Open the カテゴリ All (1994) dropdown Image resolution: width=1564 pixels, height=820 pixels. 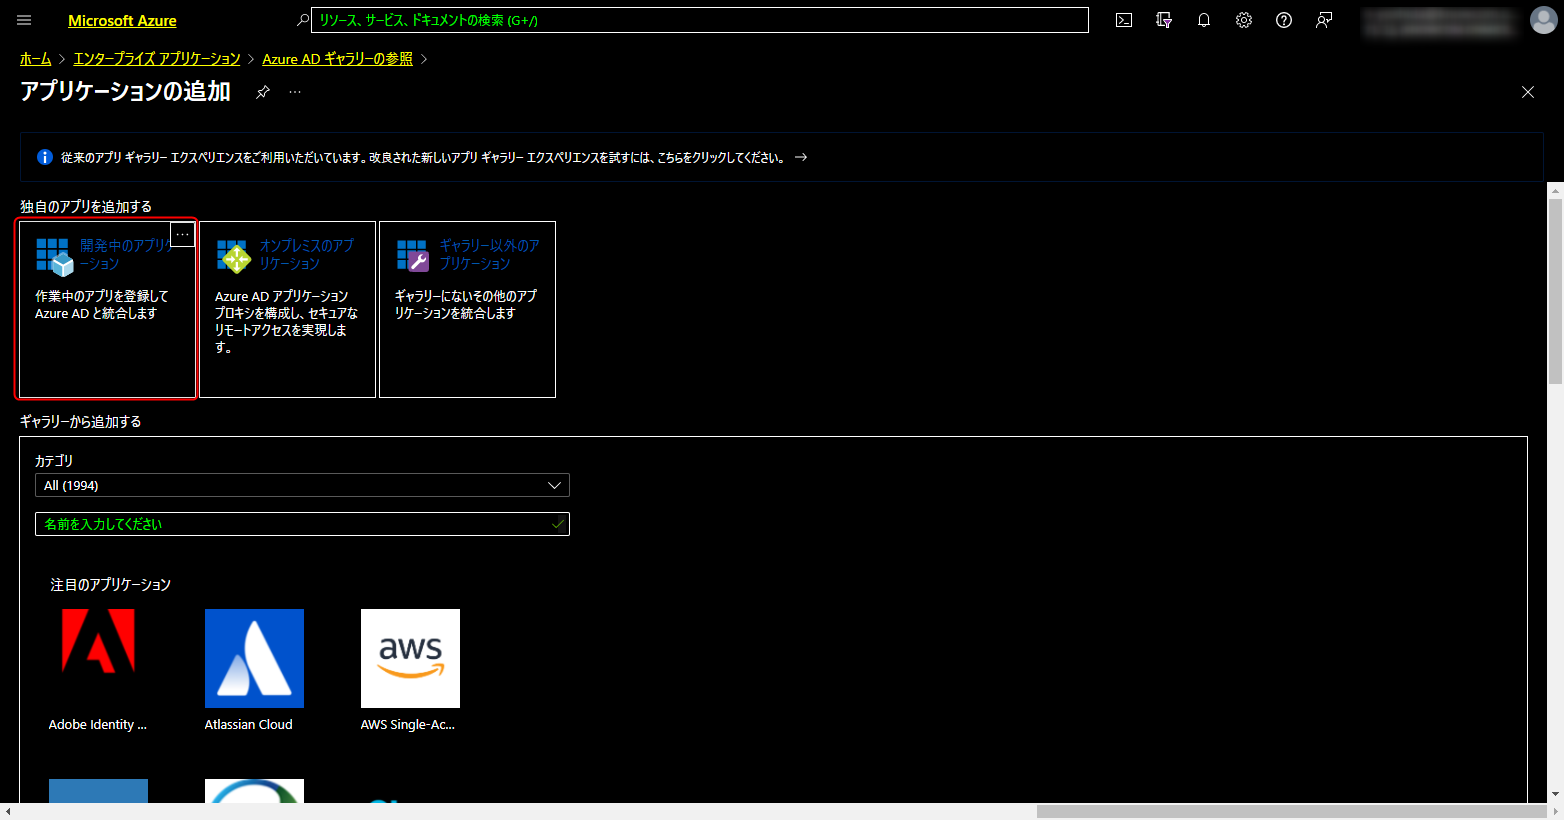point(302,485)
